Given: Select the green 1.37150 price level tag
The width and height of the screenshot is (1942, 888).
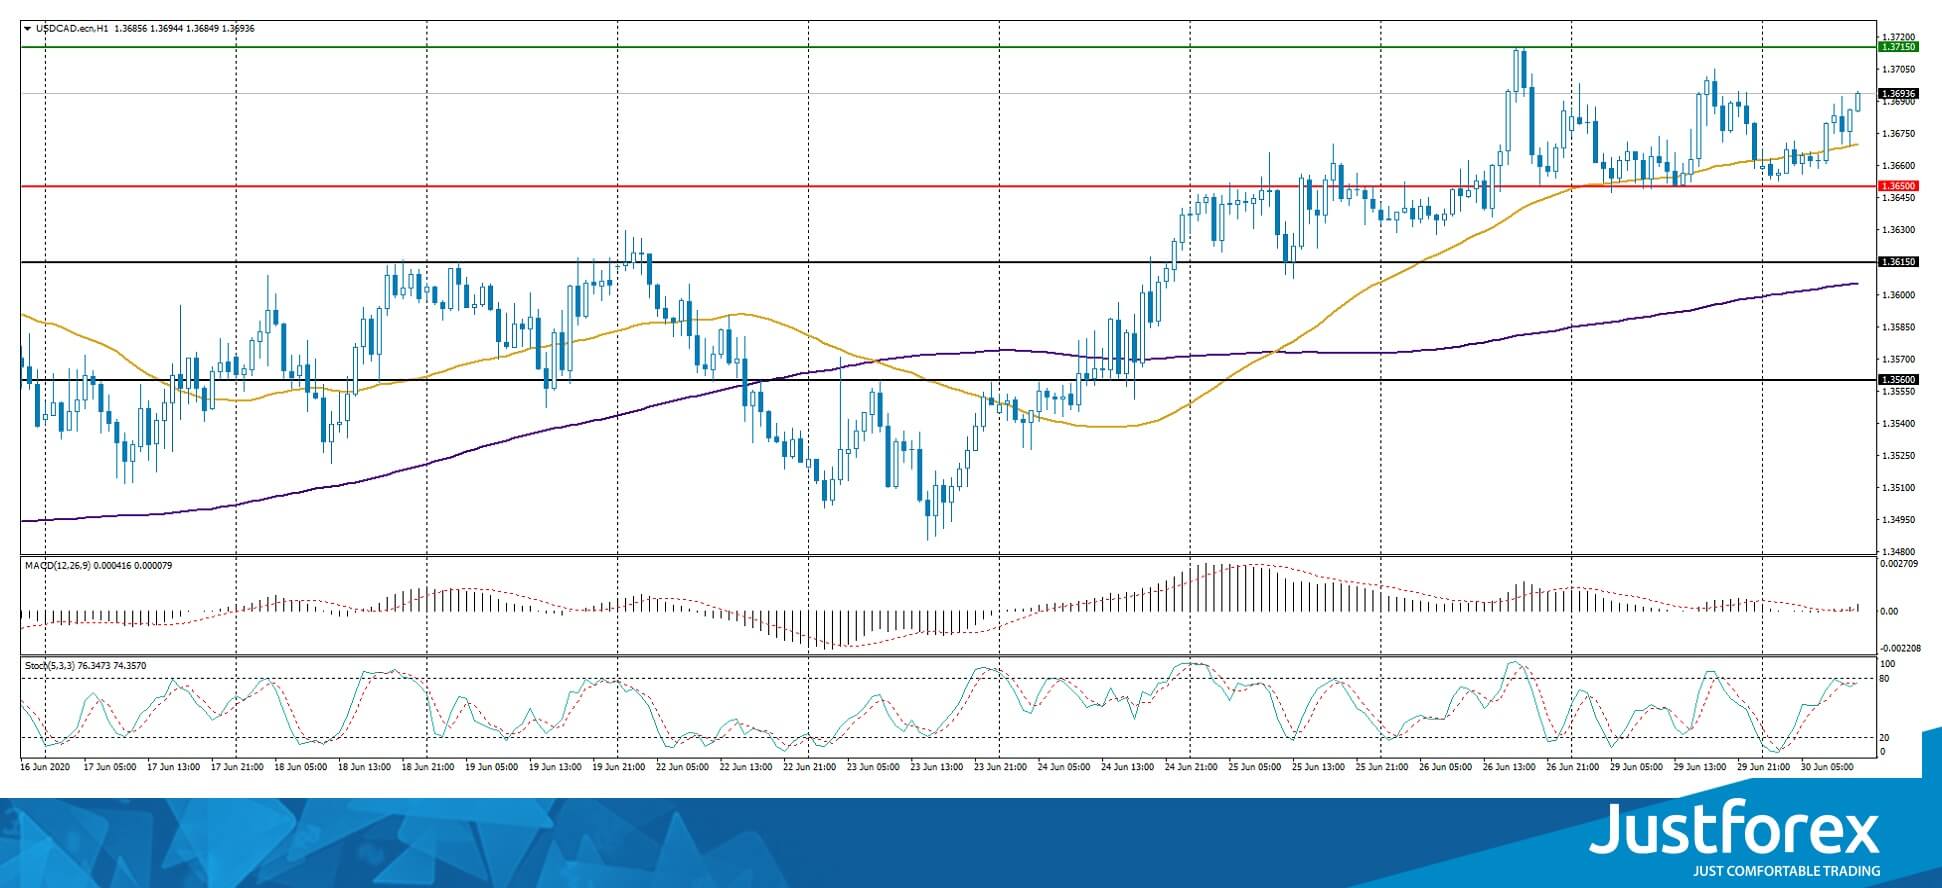Looking at the screenshot, I should click(1899, 47).
